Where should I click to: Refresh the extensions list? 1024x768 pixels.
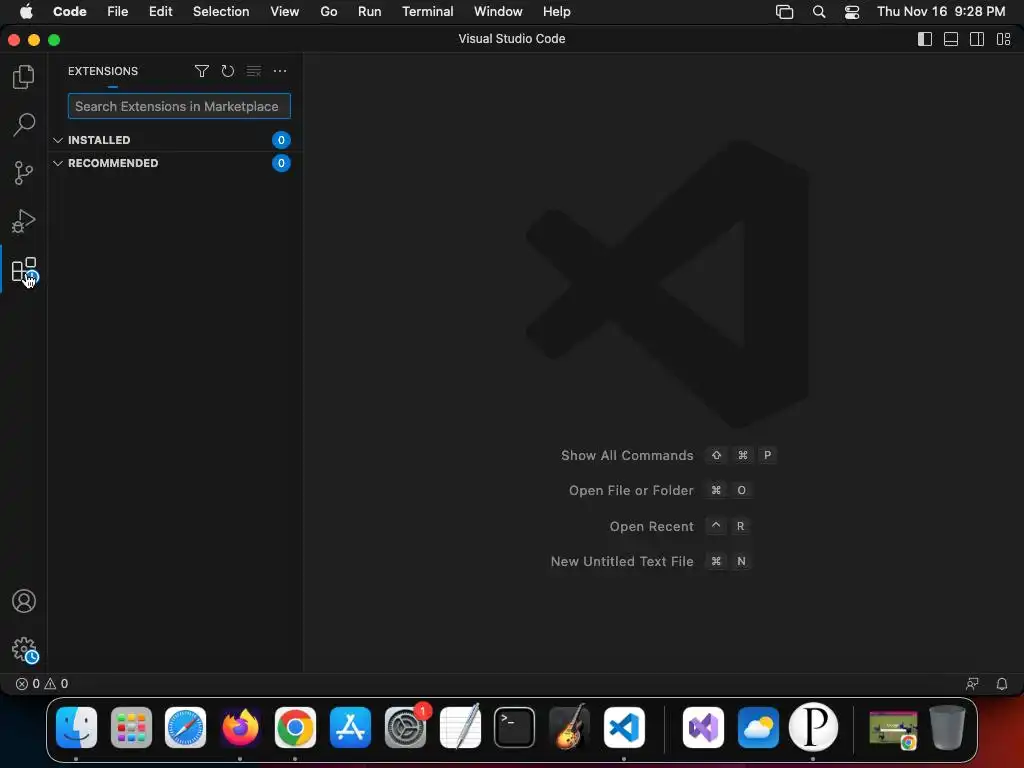227,71
